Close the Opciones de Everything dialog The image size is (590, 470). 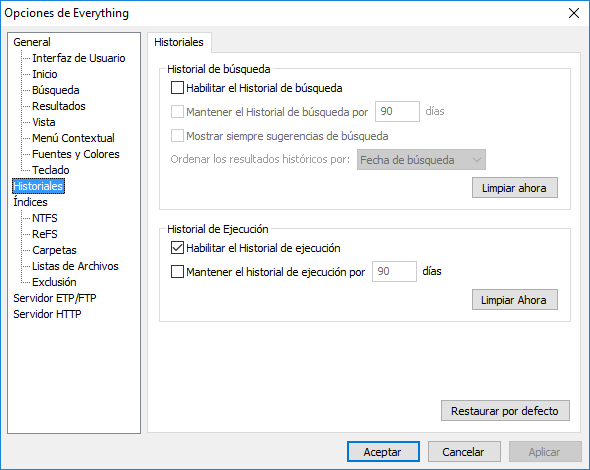coord(573,13)
